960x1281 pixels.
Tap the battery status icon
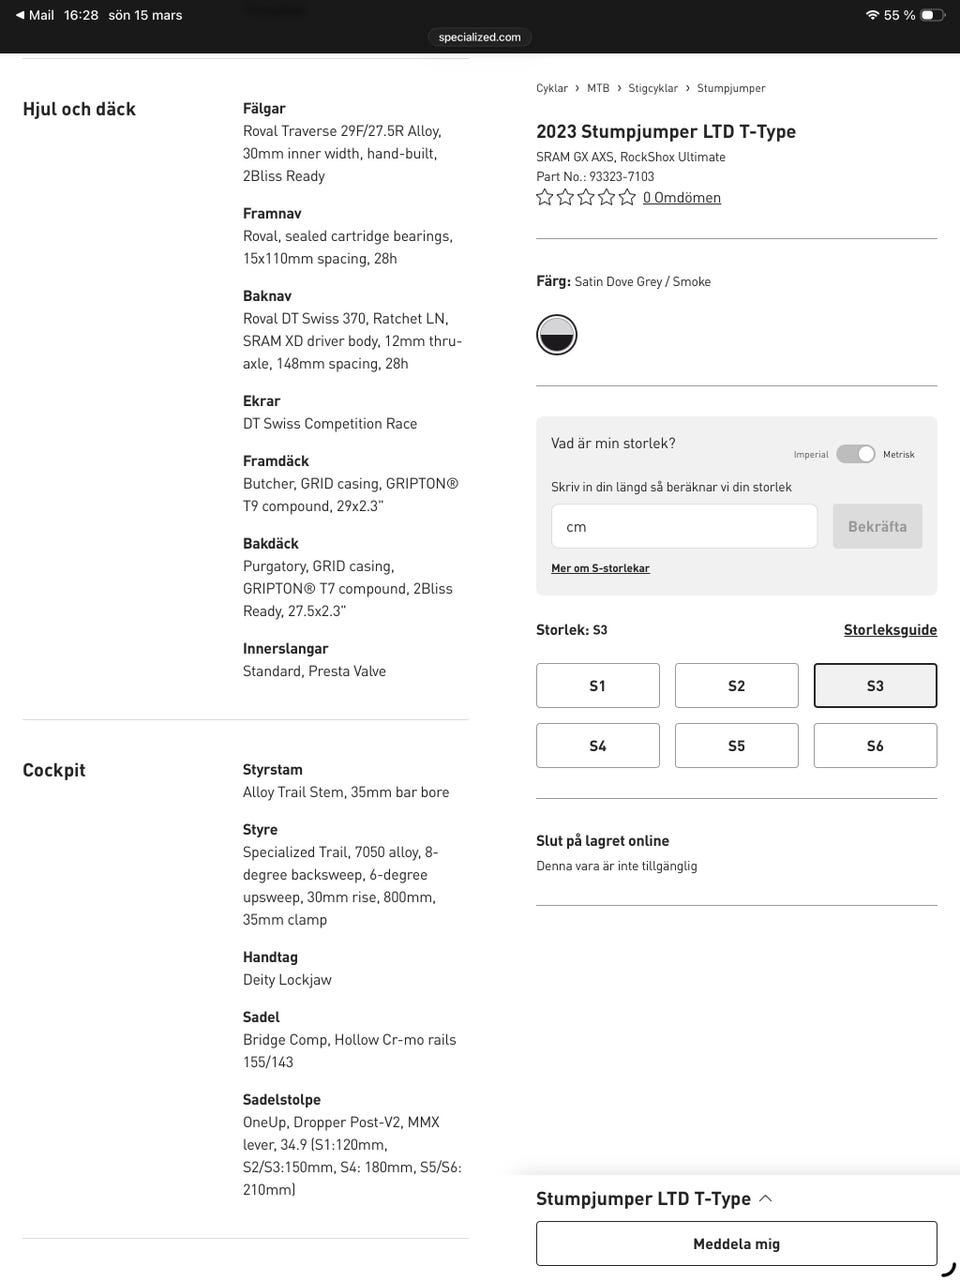pyautogui.click(x=932, y=15)
